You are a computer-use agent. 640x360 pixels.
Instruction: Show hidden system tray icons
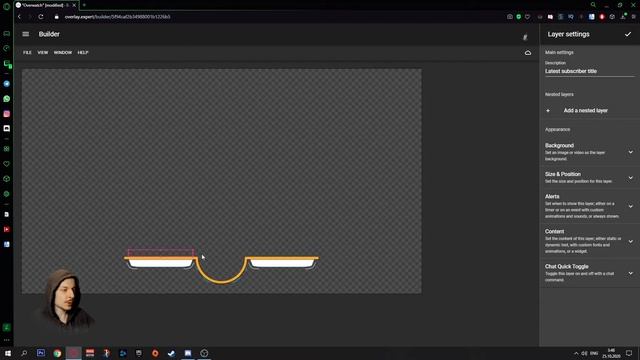pos(576,353)
